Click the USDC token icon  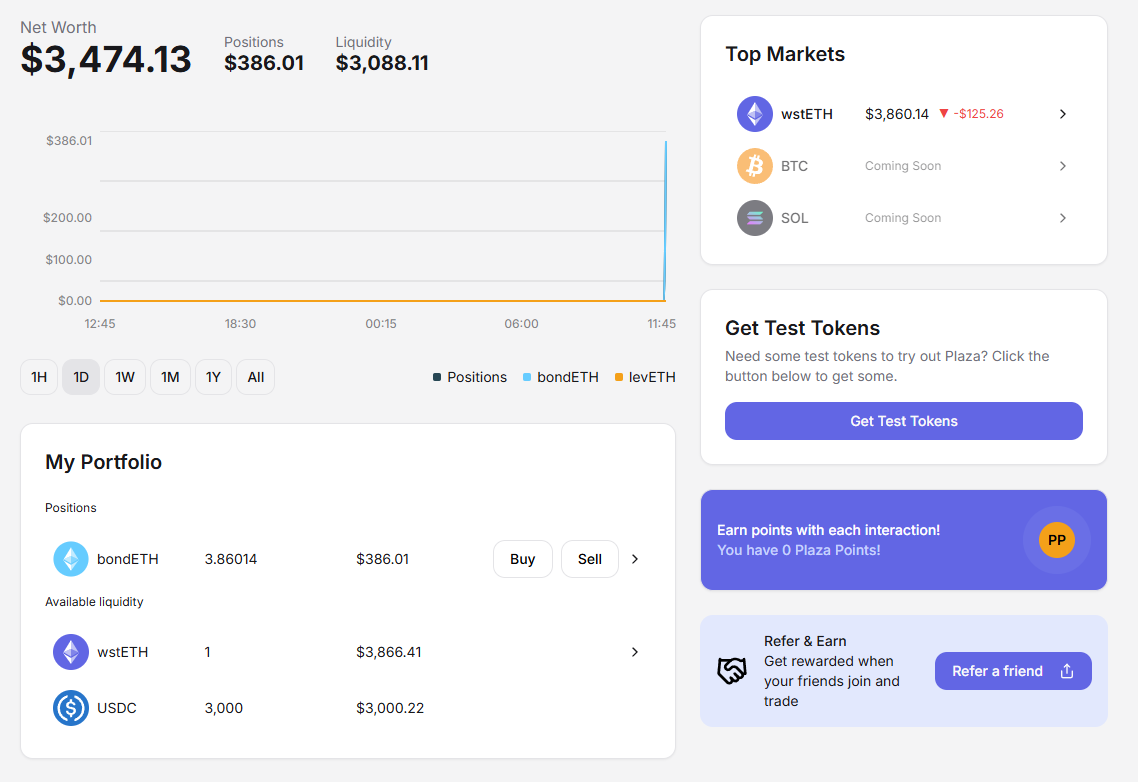(71, 708)
